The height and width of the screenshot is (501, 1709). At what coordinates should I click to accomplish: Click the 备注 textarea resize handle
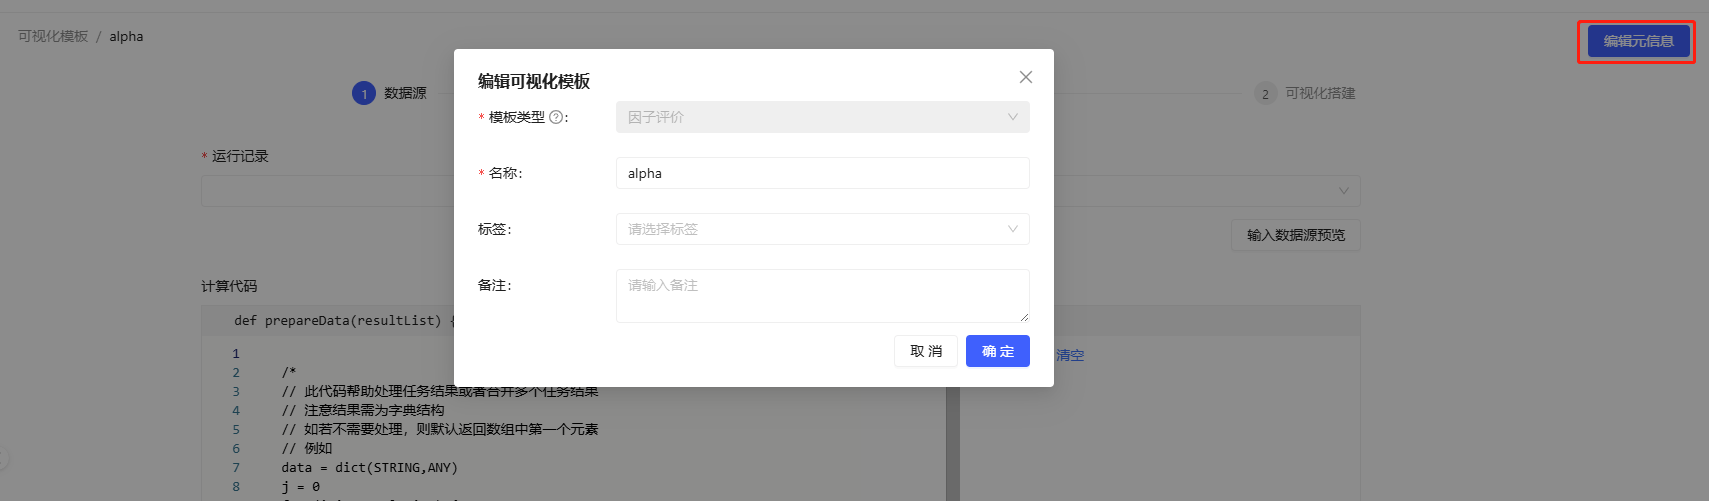coord(1023,317)
